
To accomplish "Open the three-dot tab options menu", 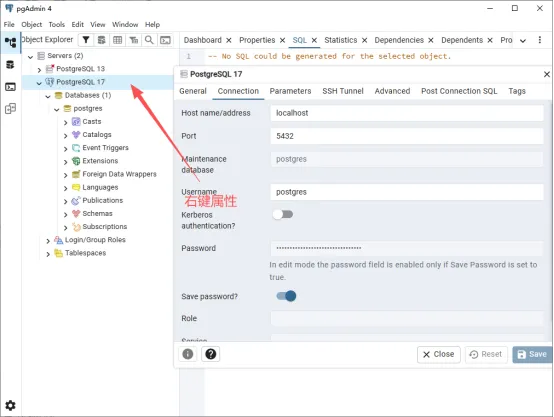I will pos(540,40).
